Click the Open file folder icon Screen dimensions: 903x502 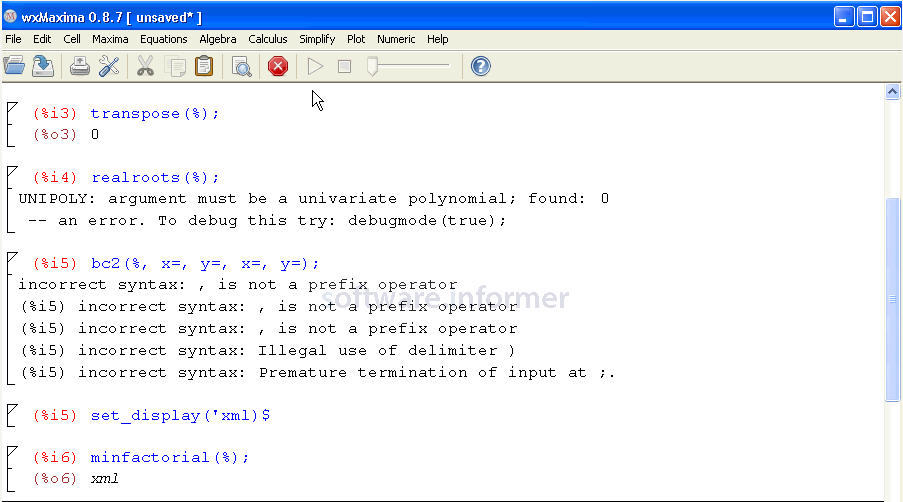click(x=14, y=66)
